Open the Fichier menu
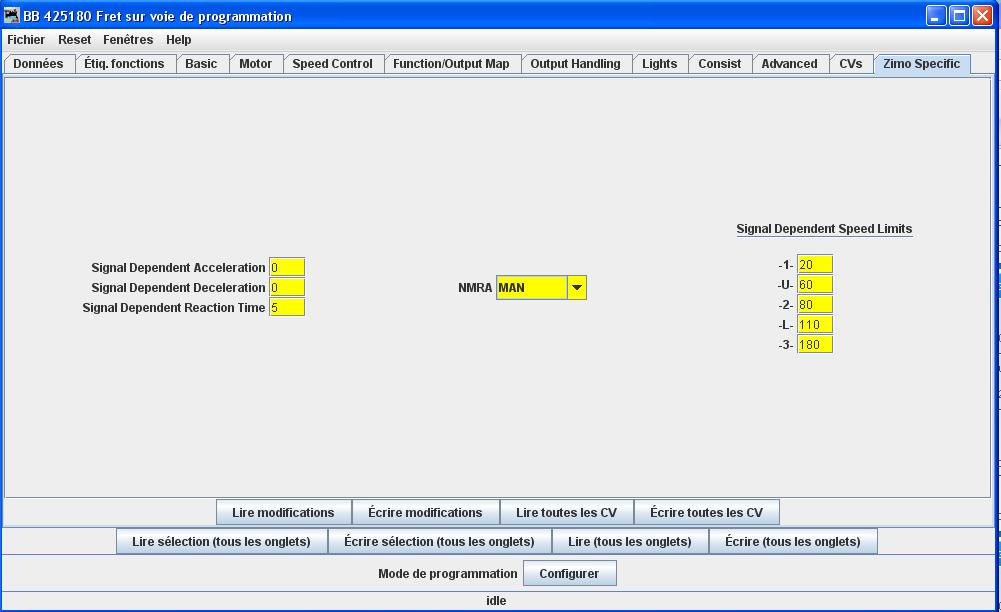This screenshot has width=1001, height=612. (26, 40)
